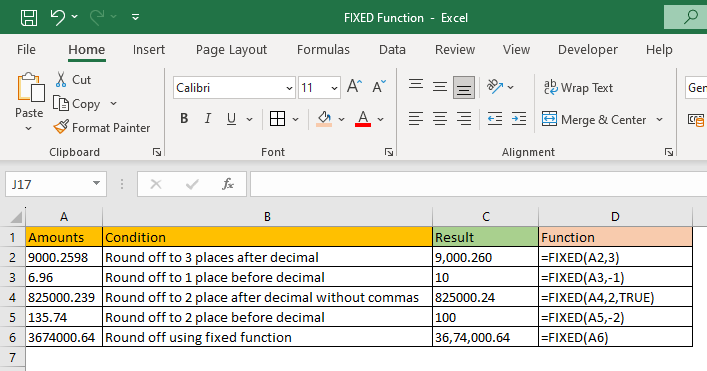Switch to the View tab

coord(516,50)
